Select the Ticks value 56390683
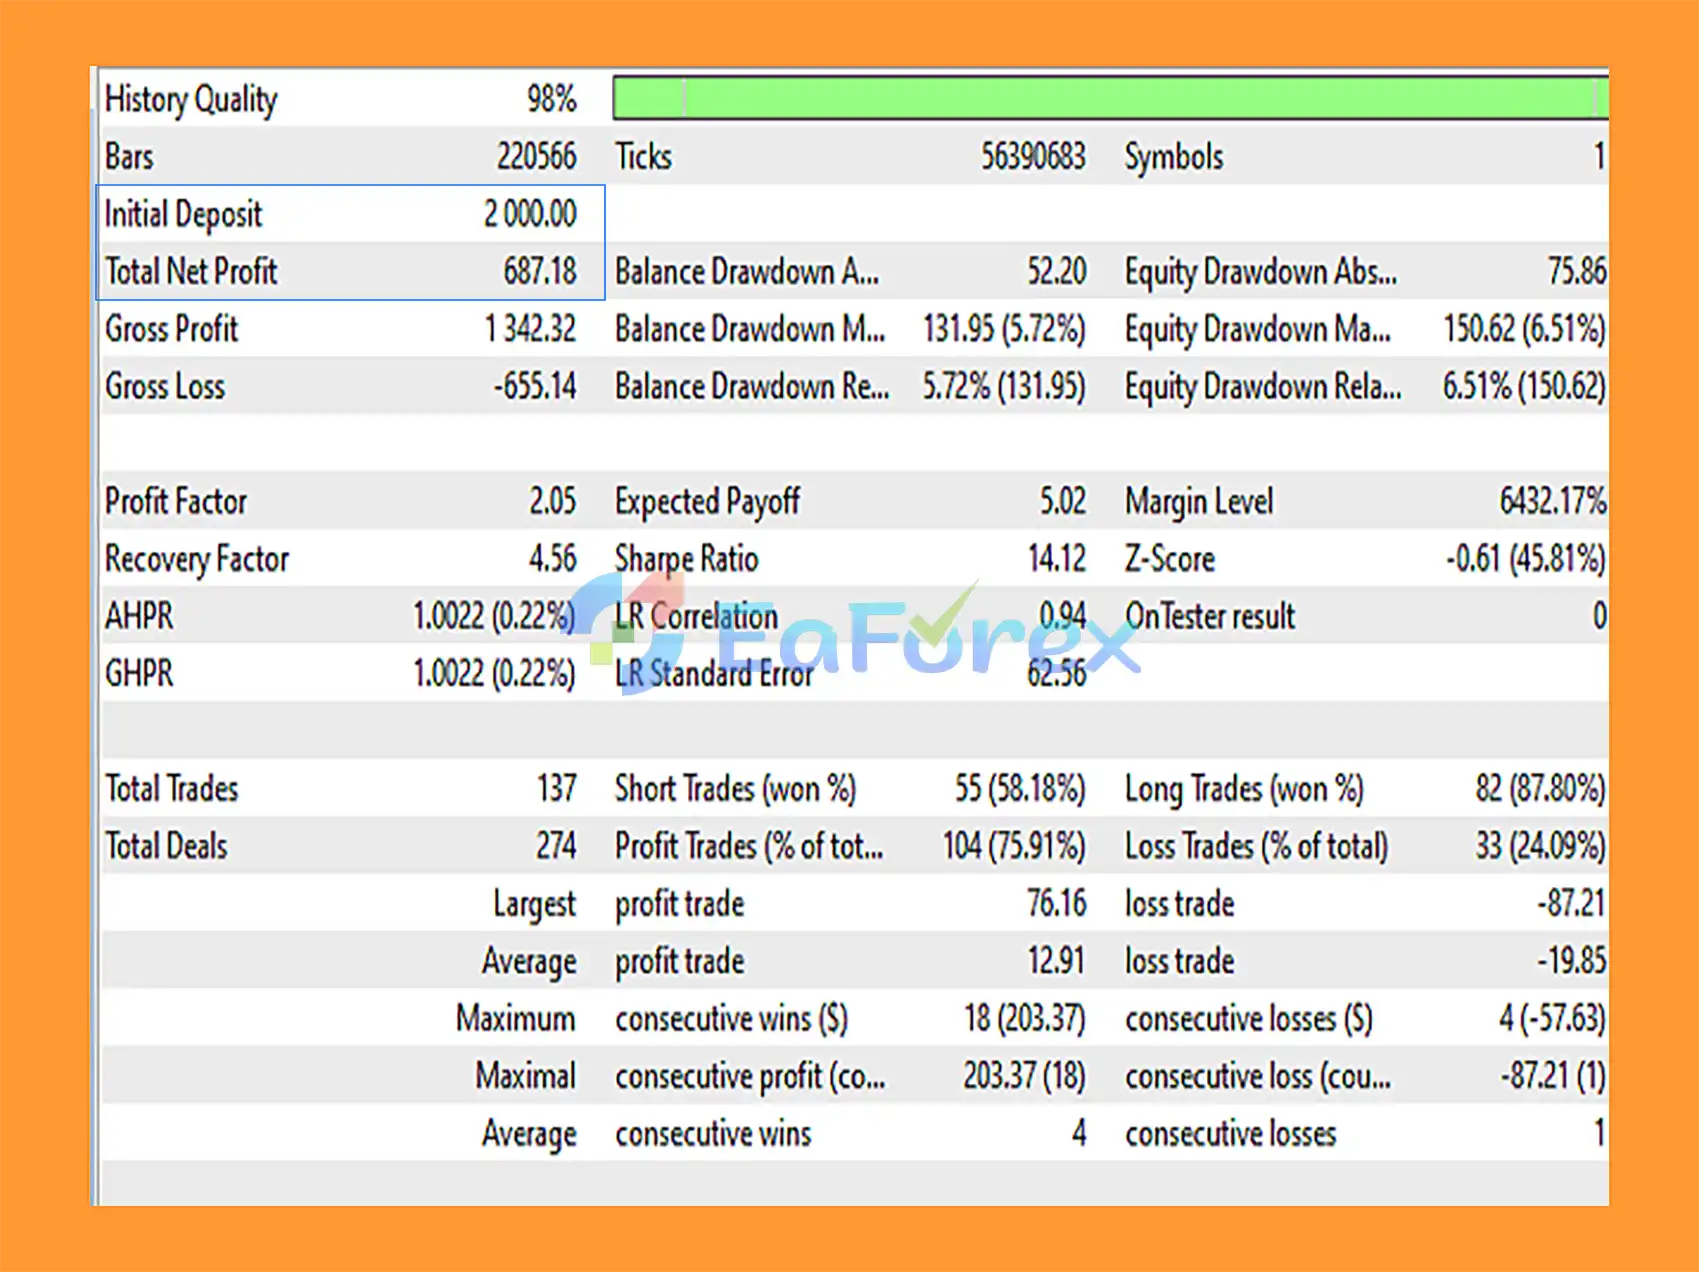Viewport: 1699px width, 1272px height. (x=1033, y=157)
